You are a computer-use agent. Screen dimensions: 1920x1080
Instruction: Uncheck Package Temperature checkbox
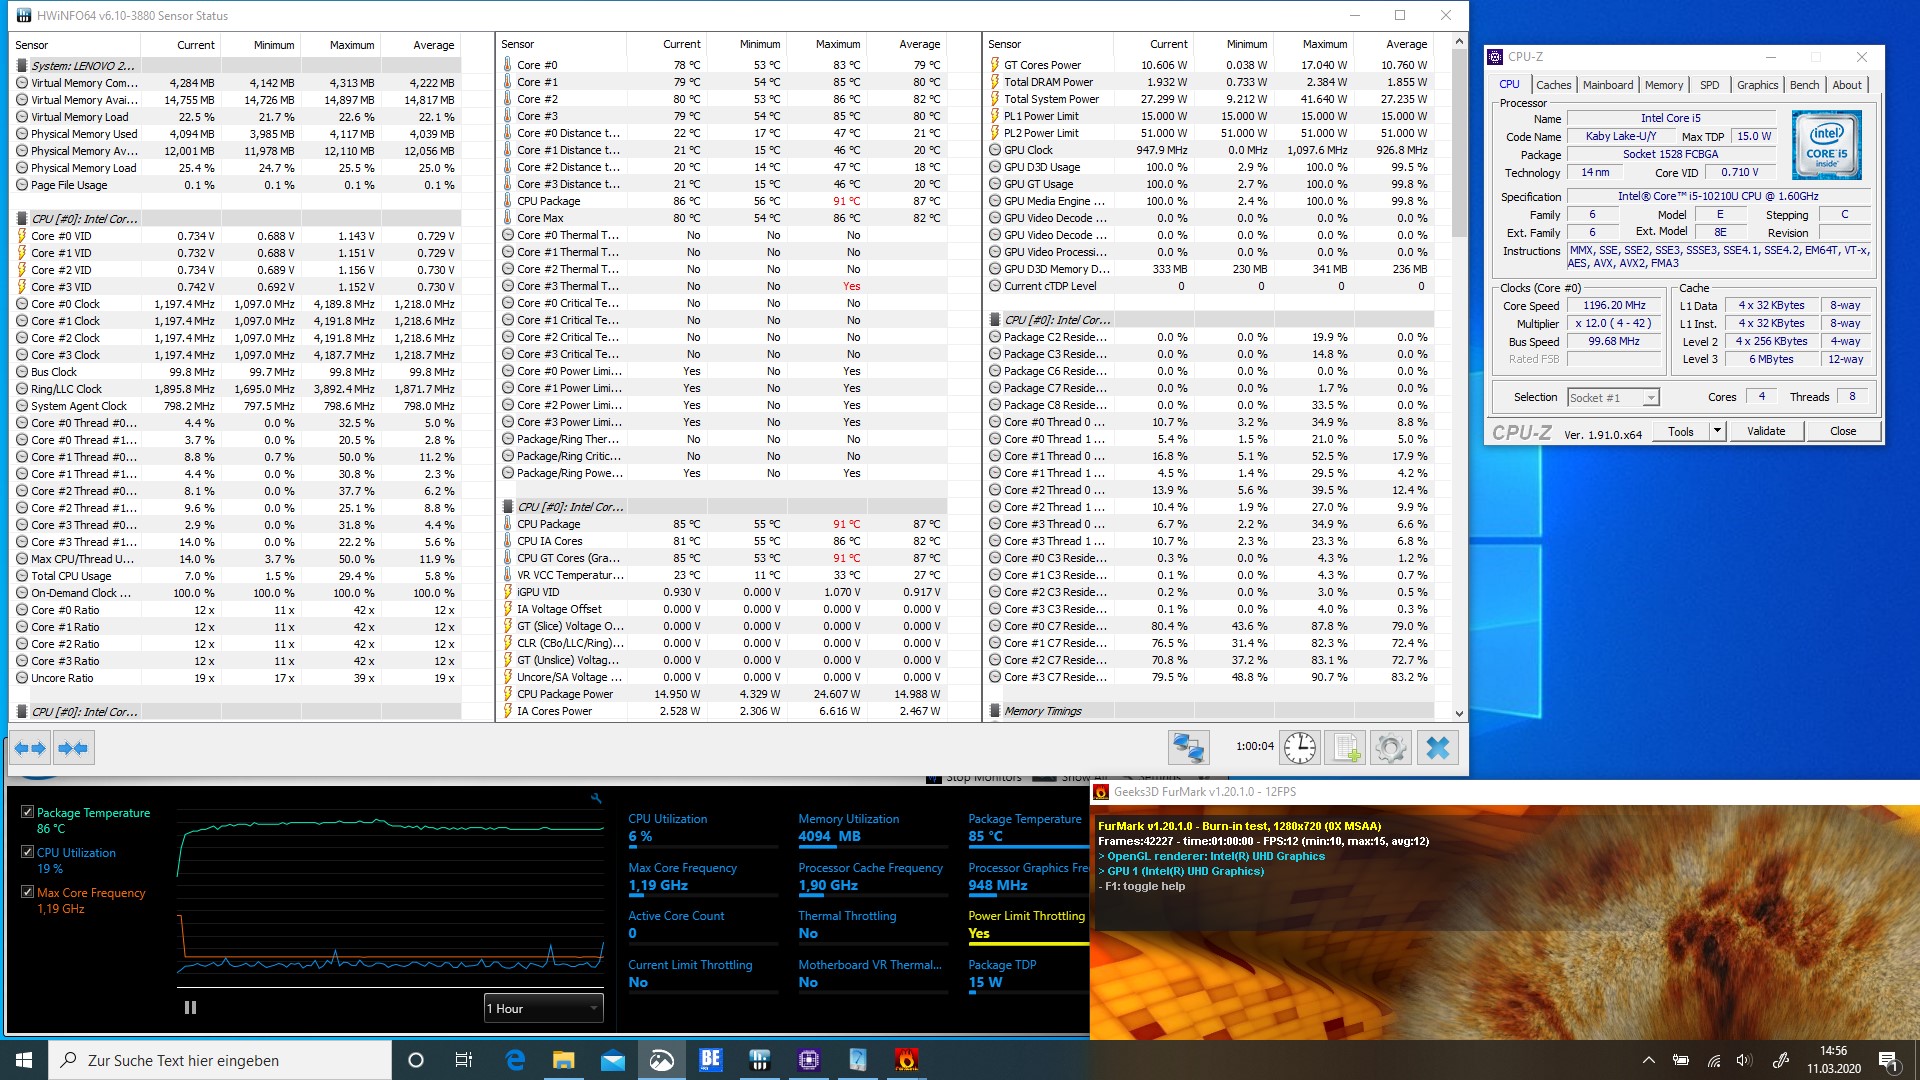(x=28, y=813)
